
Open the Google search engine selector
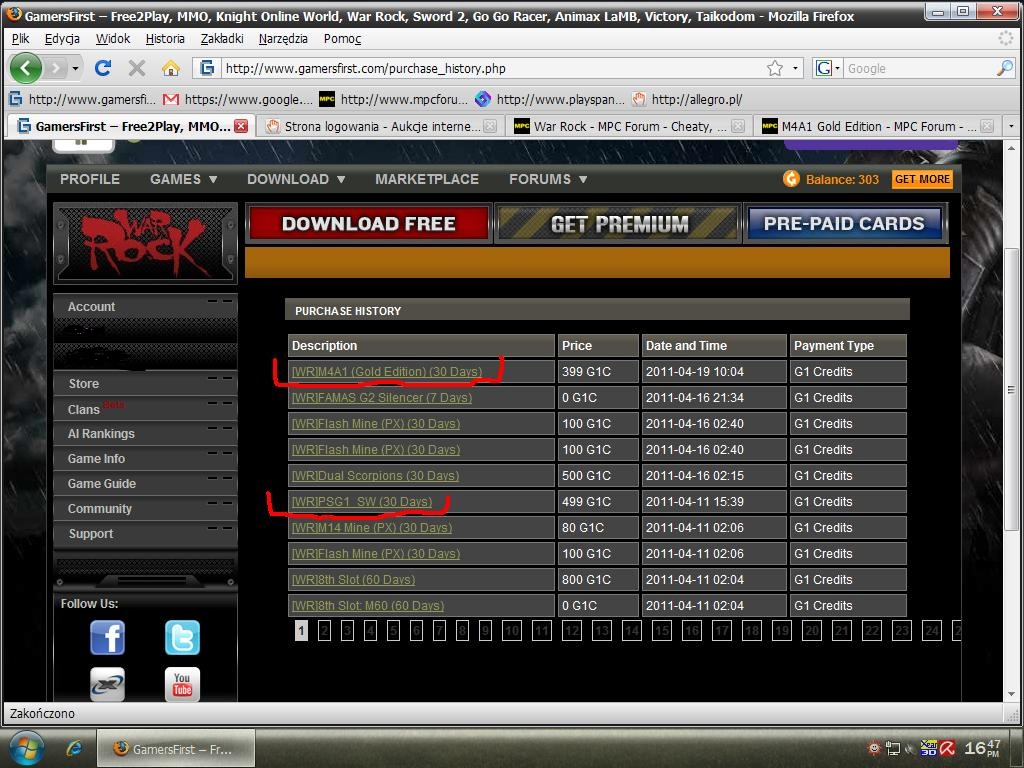click(x=827, y=68)
